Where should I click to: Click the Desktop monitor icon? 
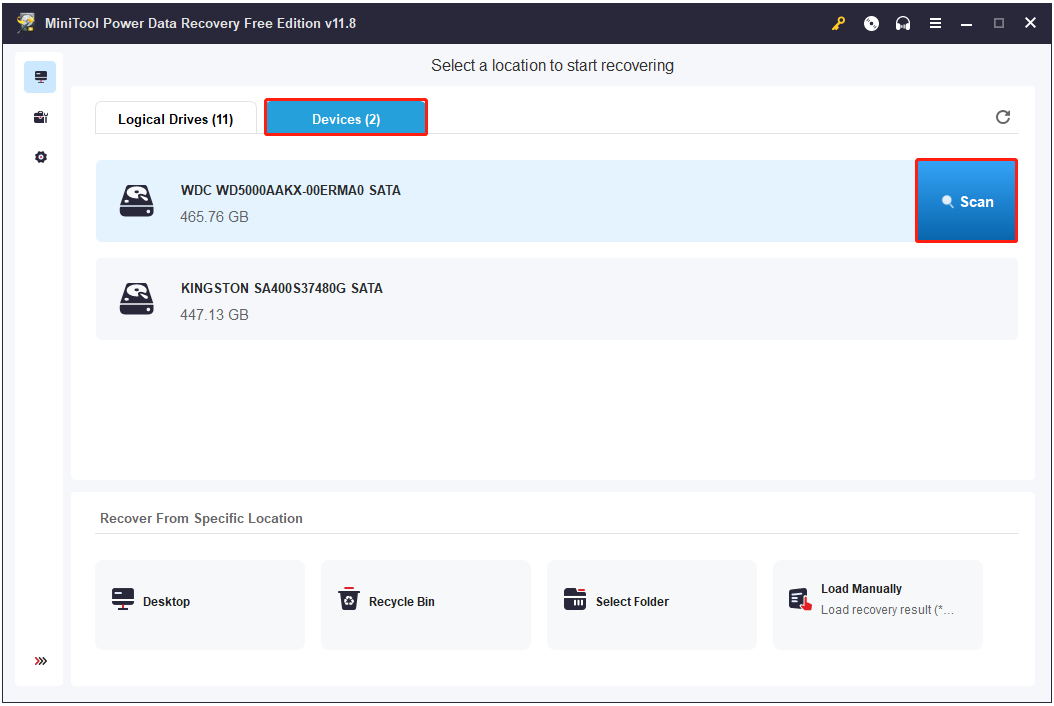click(x=123, y=599)
